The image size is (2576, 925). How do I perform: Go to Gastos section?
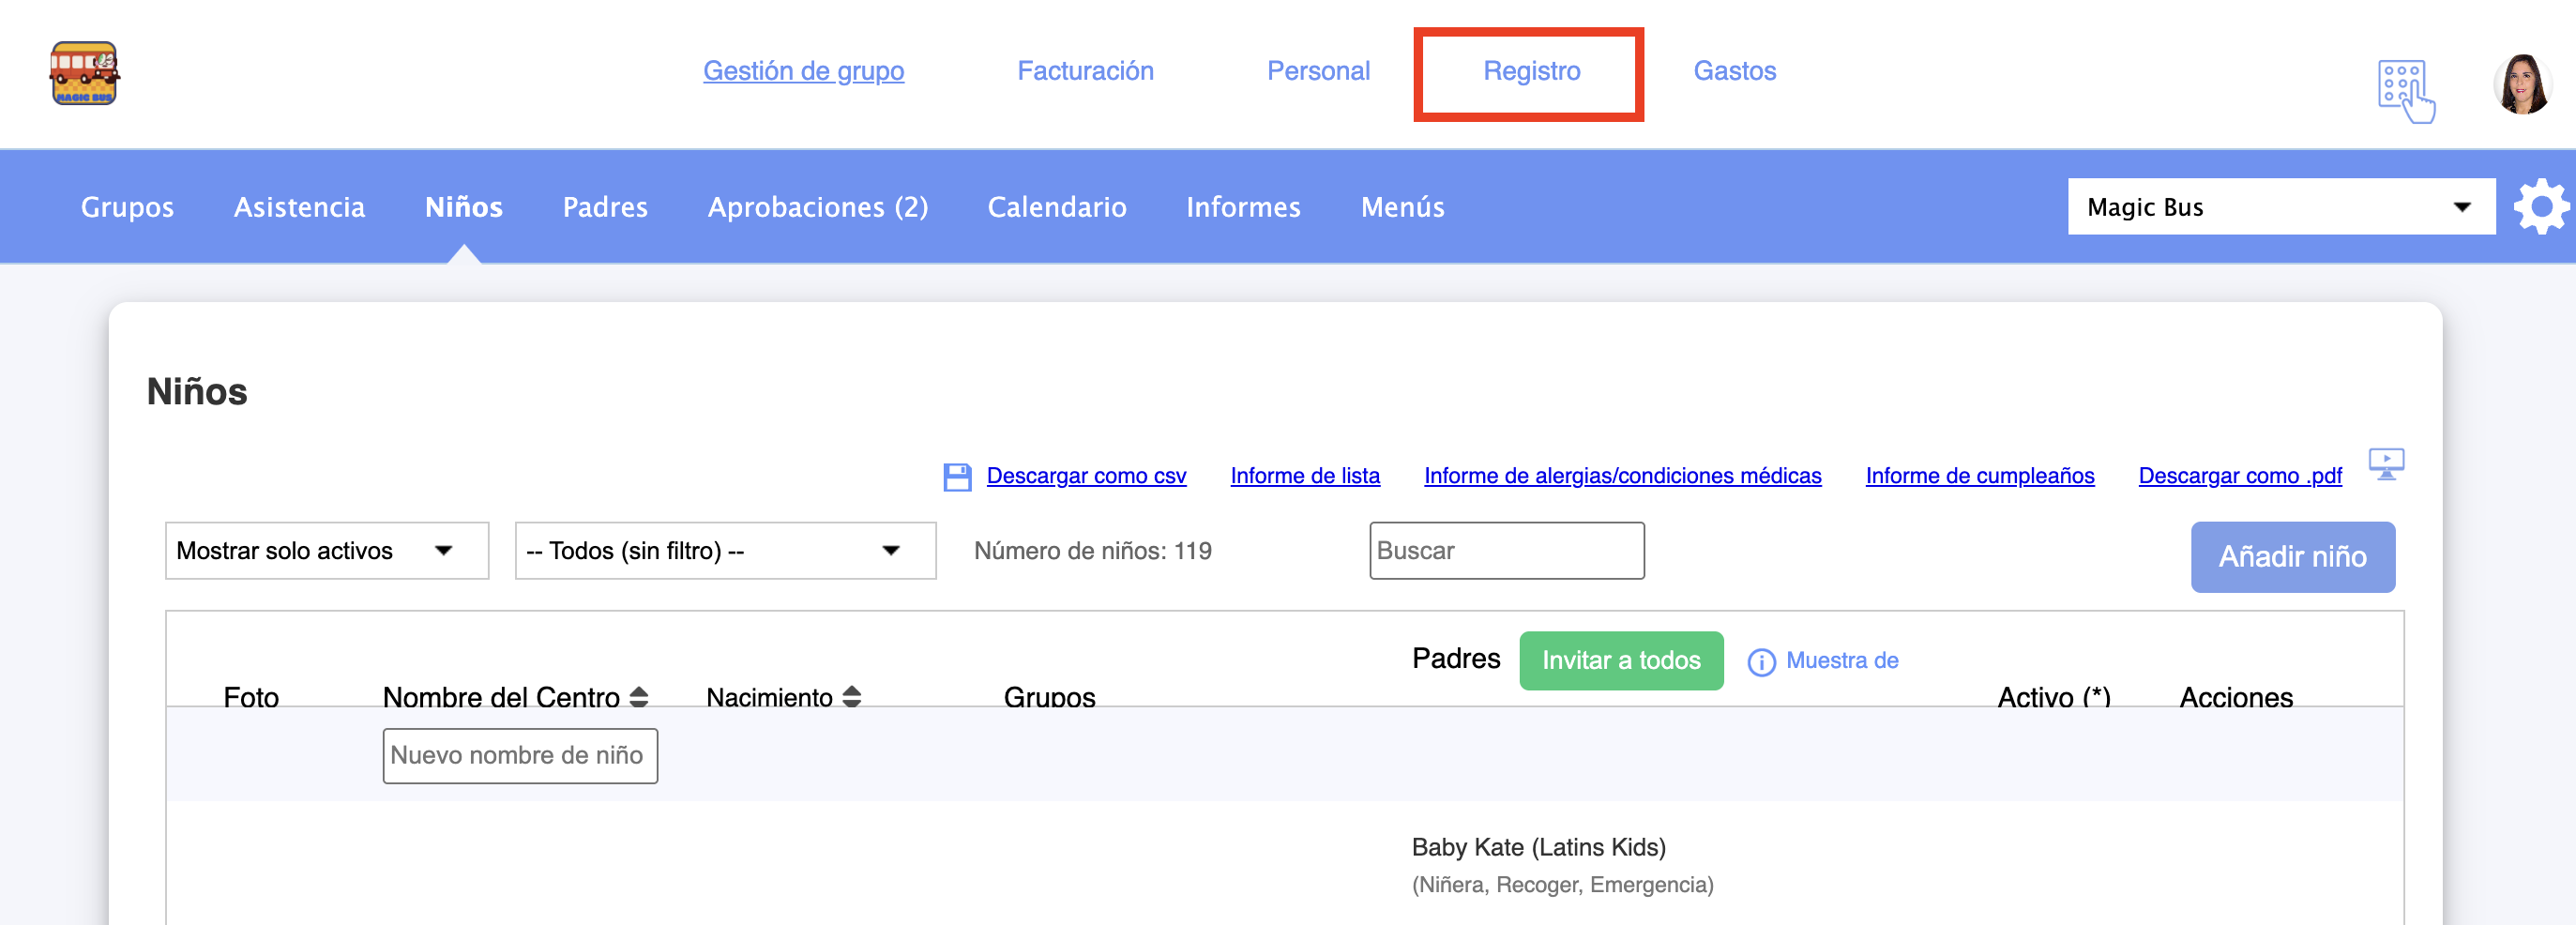point(1734,71)
